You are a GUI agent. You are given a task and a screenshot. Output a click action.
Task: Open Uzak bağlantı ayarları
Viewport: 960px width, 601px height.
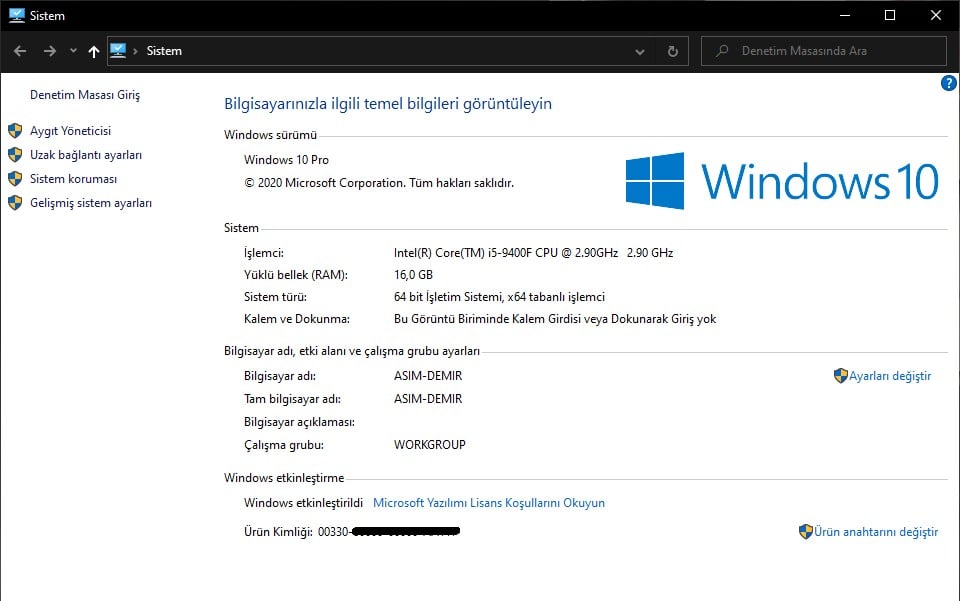coord(86,155)
